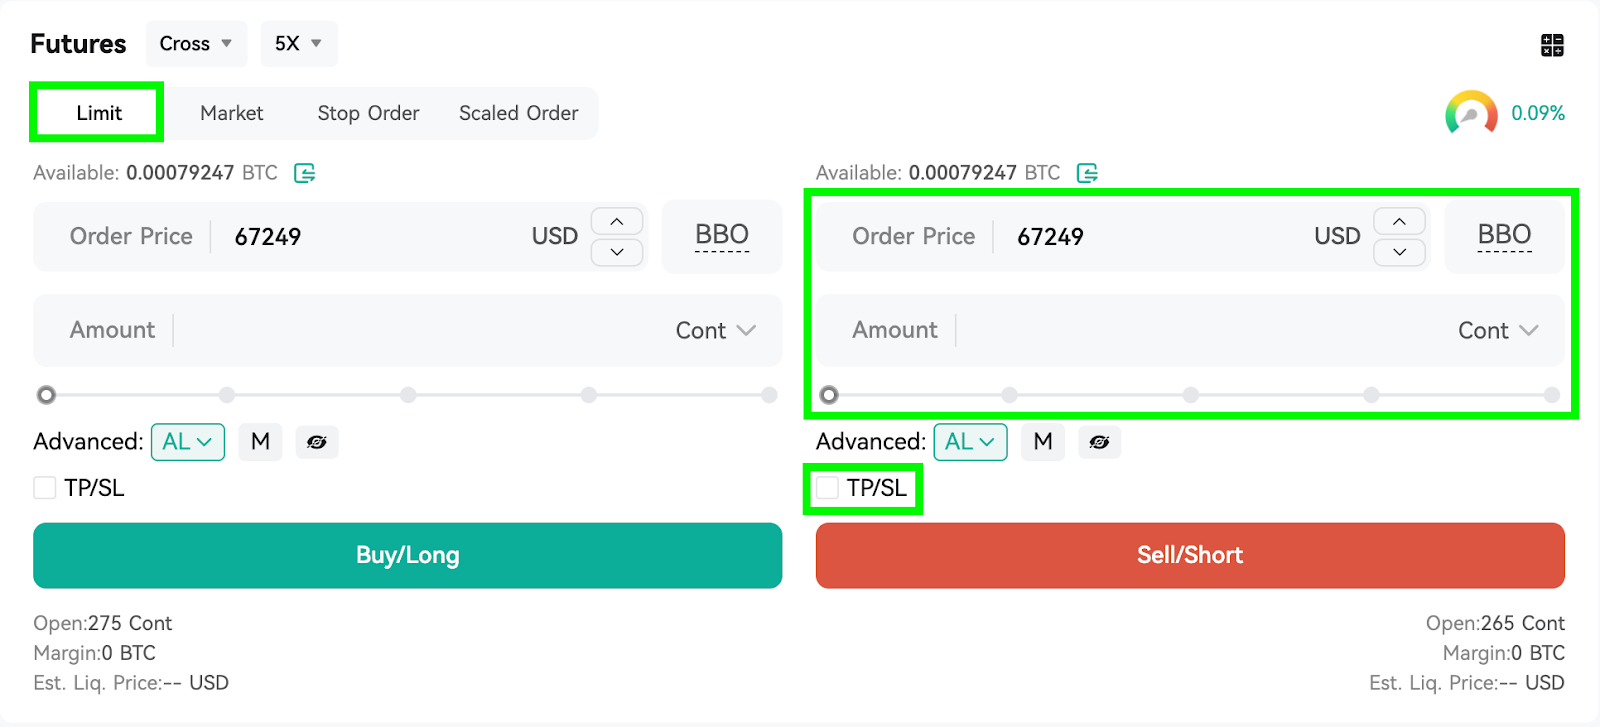The width and height of the screenshot is (1600, 727).
Task: Open the layout grid icon at top right
Action: coord(1552,45)
